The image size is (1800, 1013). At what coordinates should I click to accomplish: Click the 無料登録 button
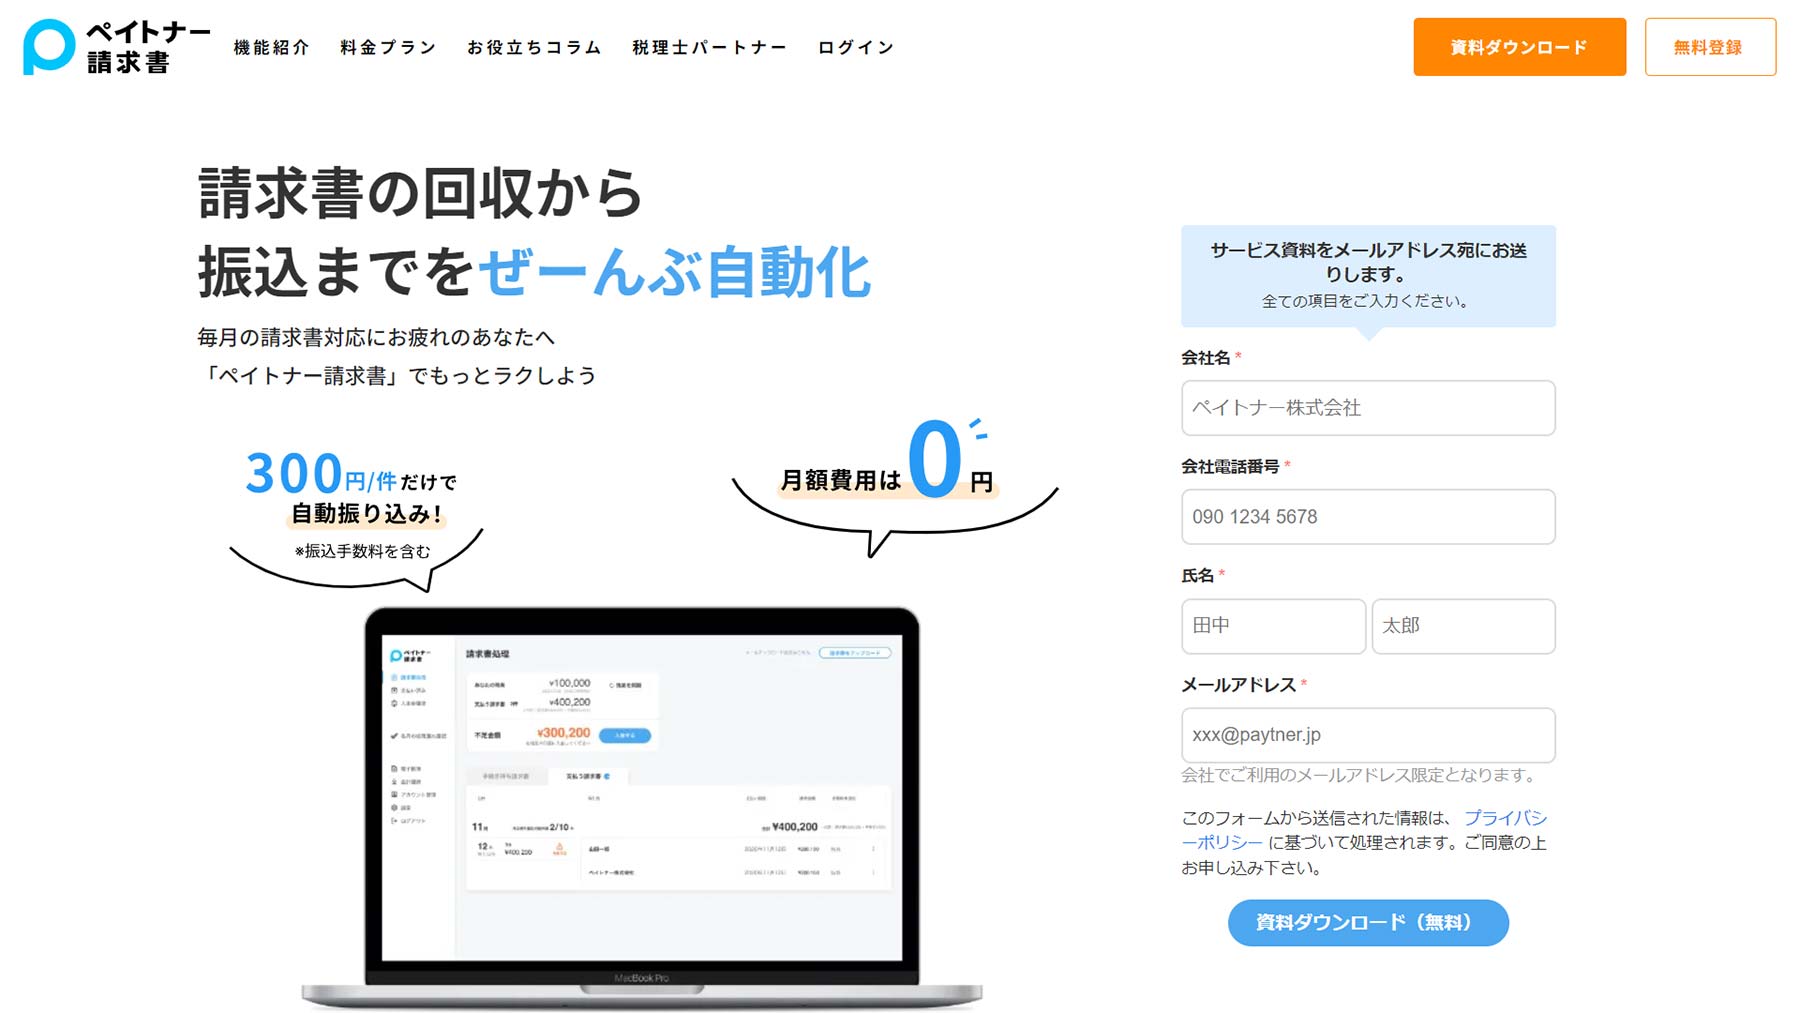[1710, 47]
